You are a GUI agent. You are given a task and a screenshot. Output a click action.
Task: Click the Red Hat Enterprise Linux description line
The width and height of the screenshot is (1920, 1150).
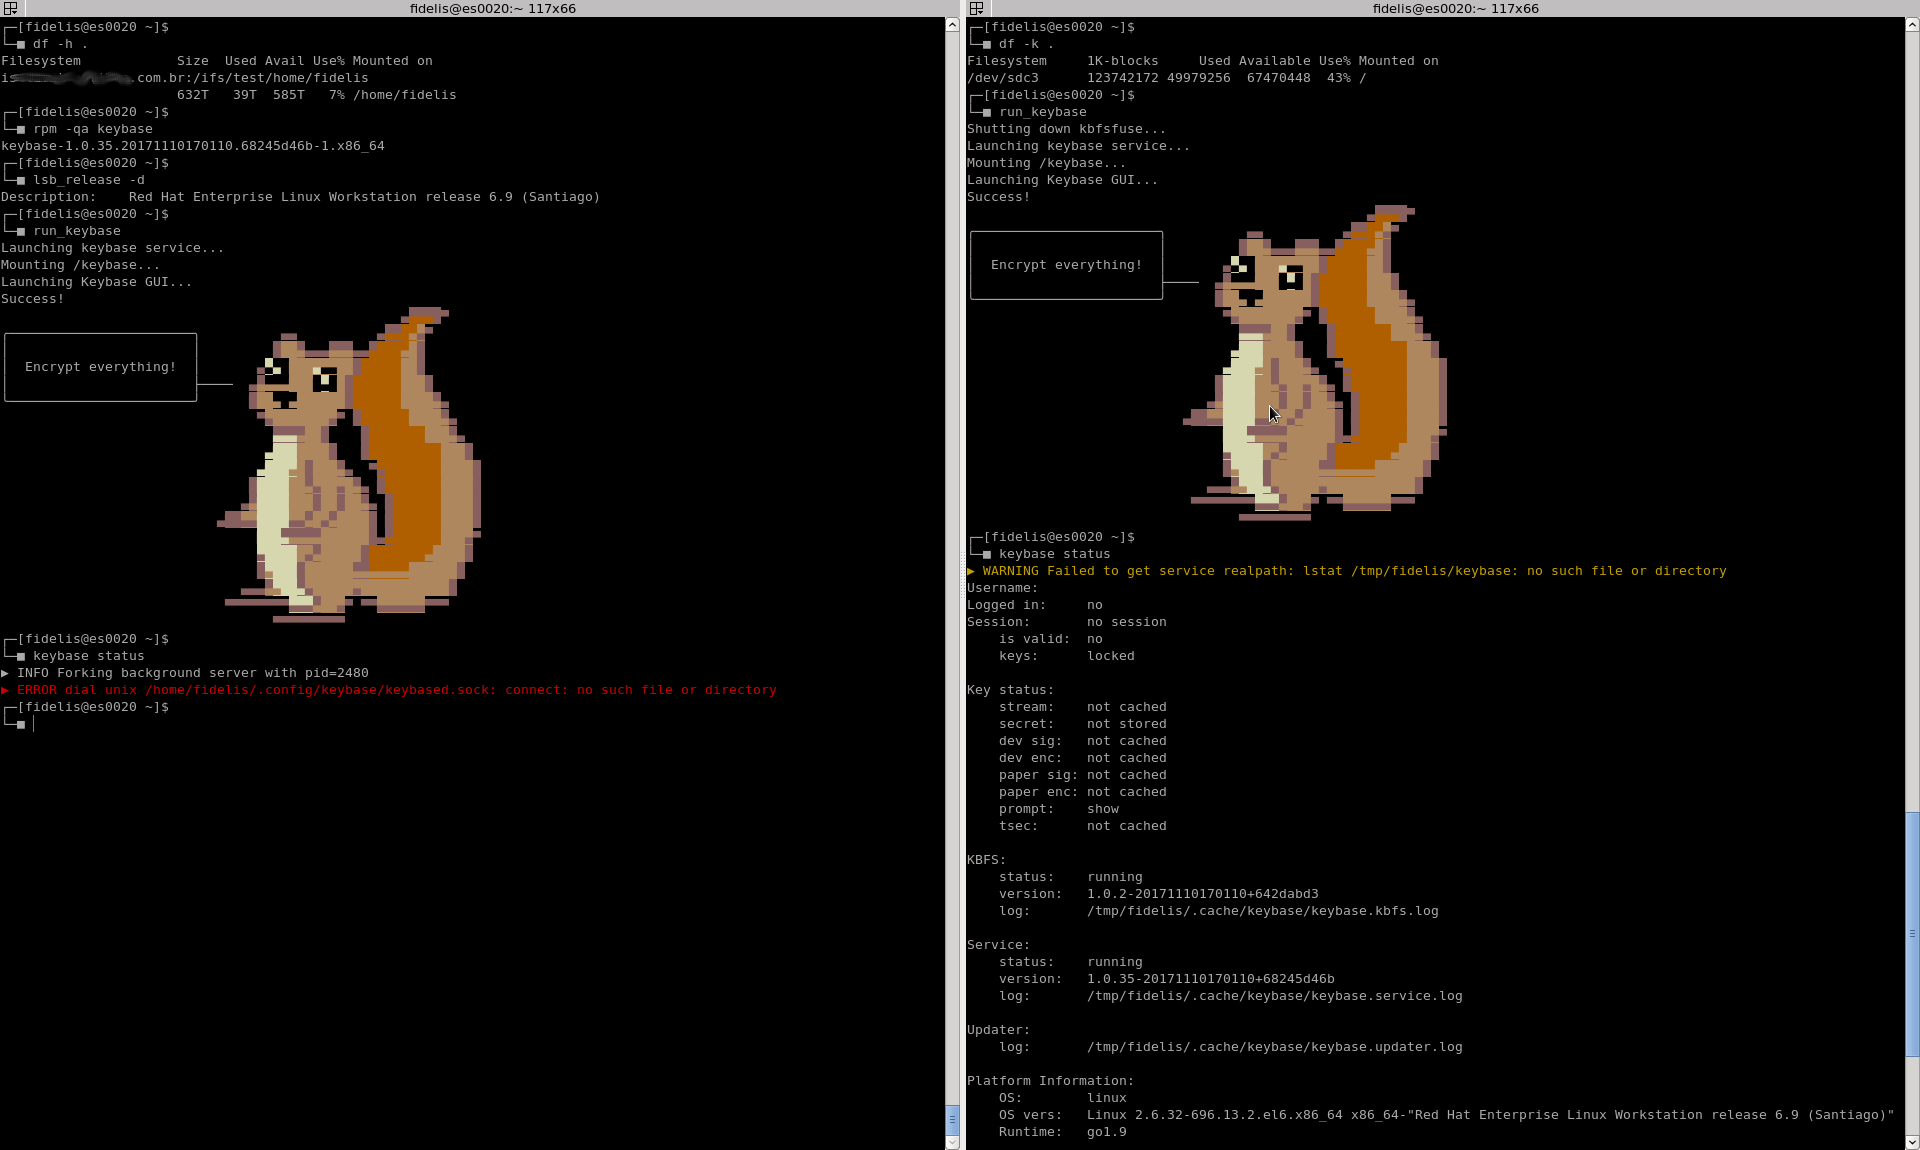pyautogui.click(x=301, y=197)
